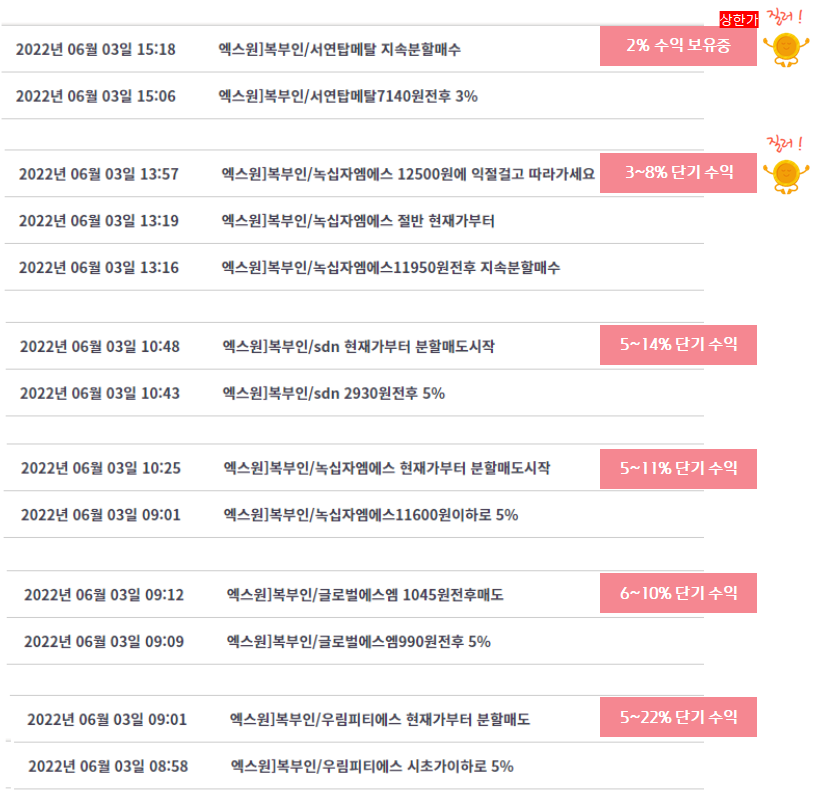Image resolution: width=818 pixels, height=794 pixels.
Task: Select the 녹십자엠에스11600원이하로 5% row
Action: [x=354, y=514]
